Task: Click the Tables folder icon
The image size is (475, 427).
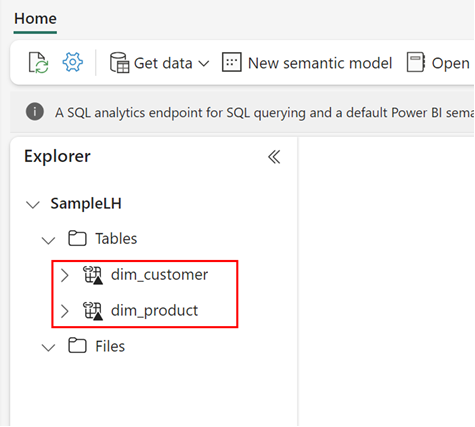Action: 77,238
